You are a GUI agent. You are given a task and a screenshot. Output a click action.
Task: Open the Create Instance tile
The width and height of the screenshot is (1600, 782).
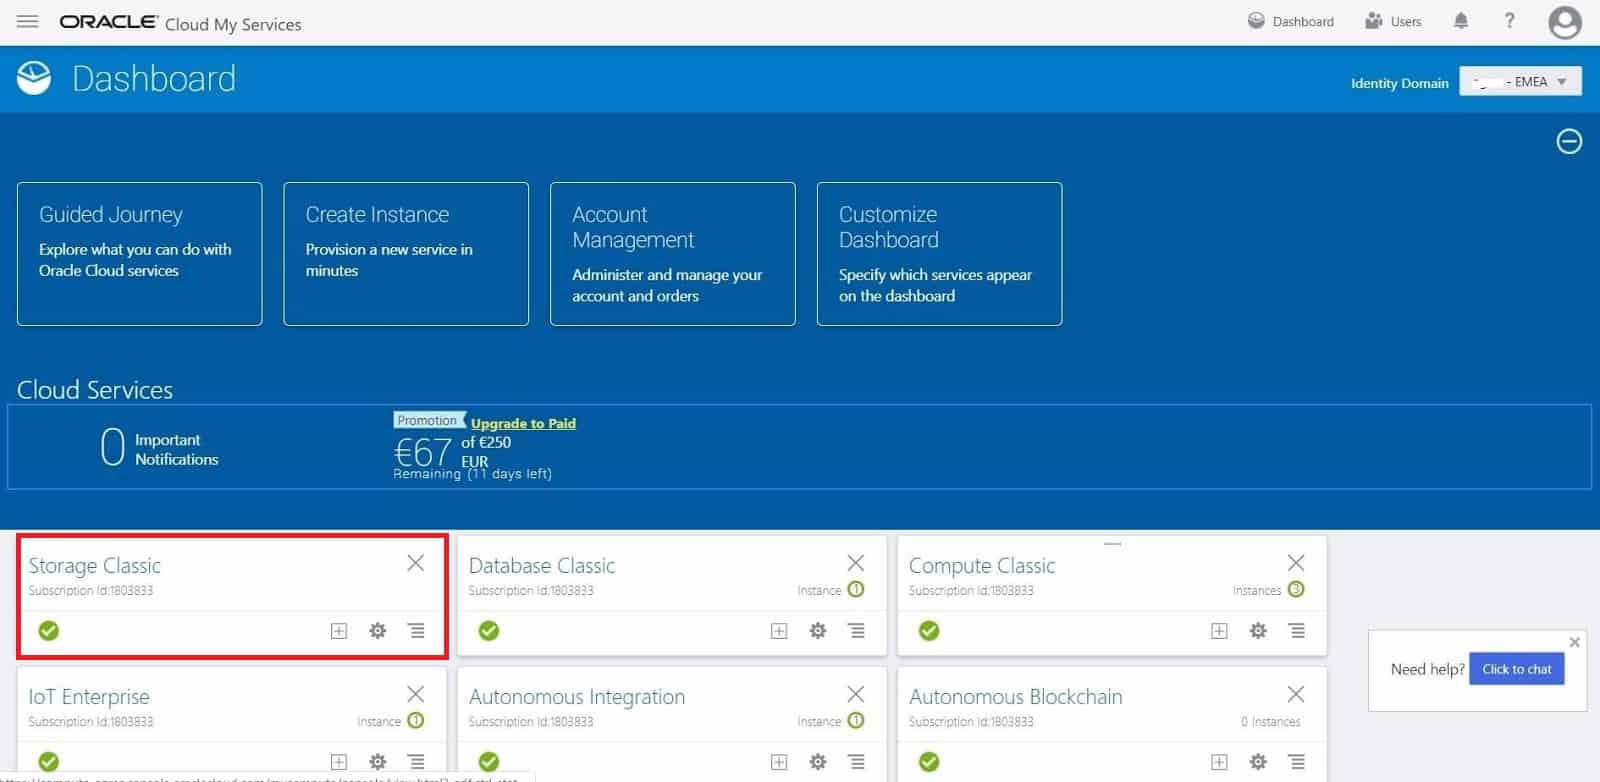click(x=406, y=254)
